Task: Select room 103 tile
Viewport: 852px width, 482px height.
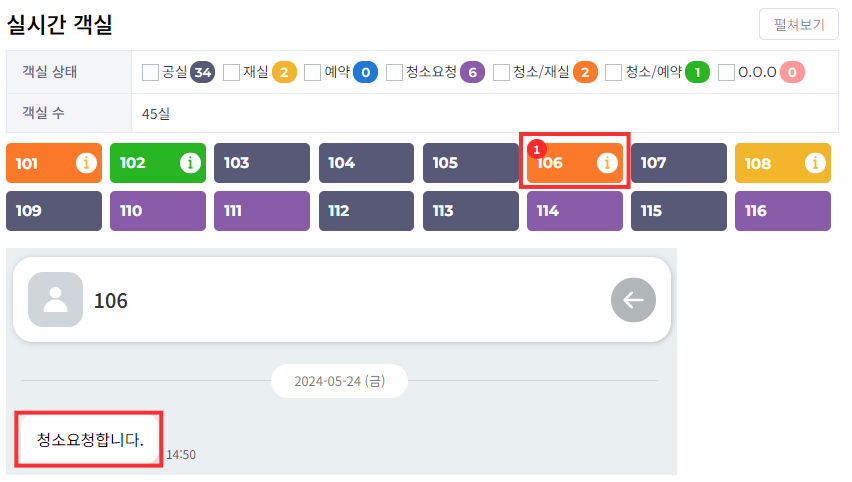Action: pyautogui.click(x=261, y=163)
